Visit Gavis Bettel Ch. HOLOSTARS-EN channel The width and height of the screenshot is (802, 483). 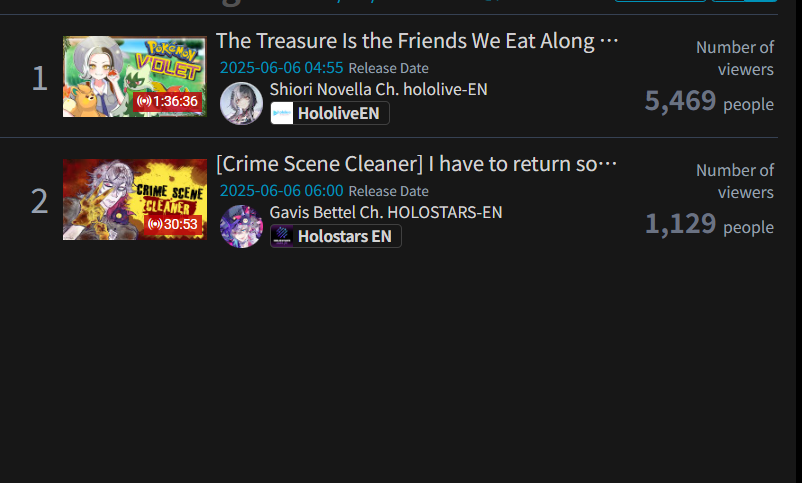[386, 212]
